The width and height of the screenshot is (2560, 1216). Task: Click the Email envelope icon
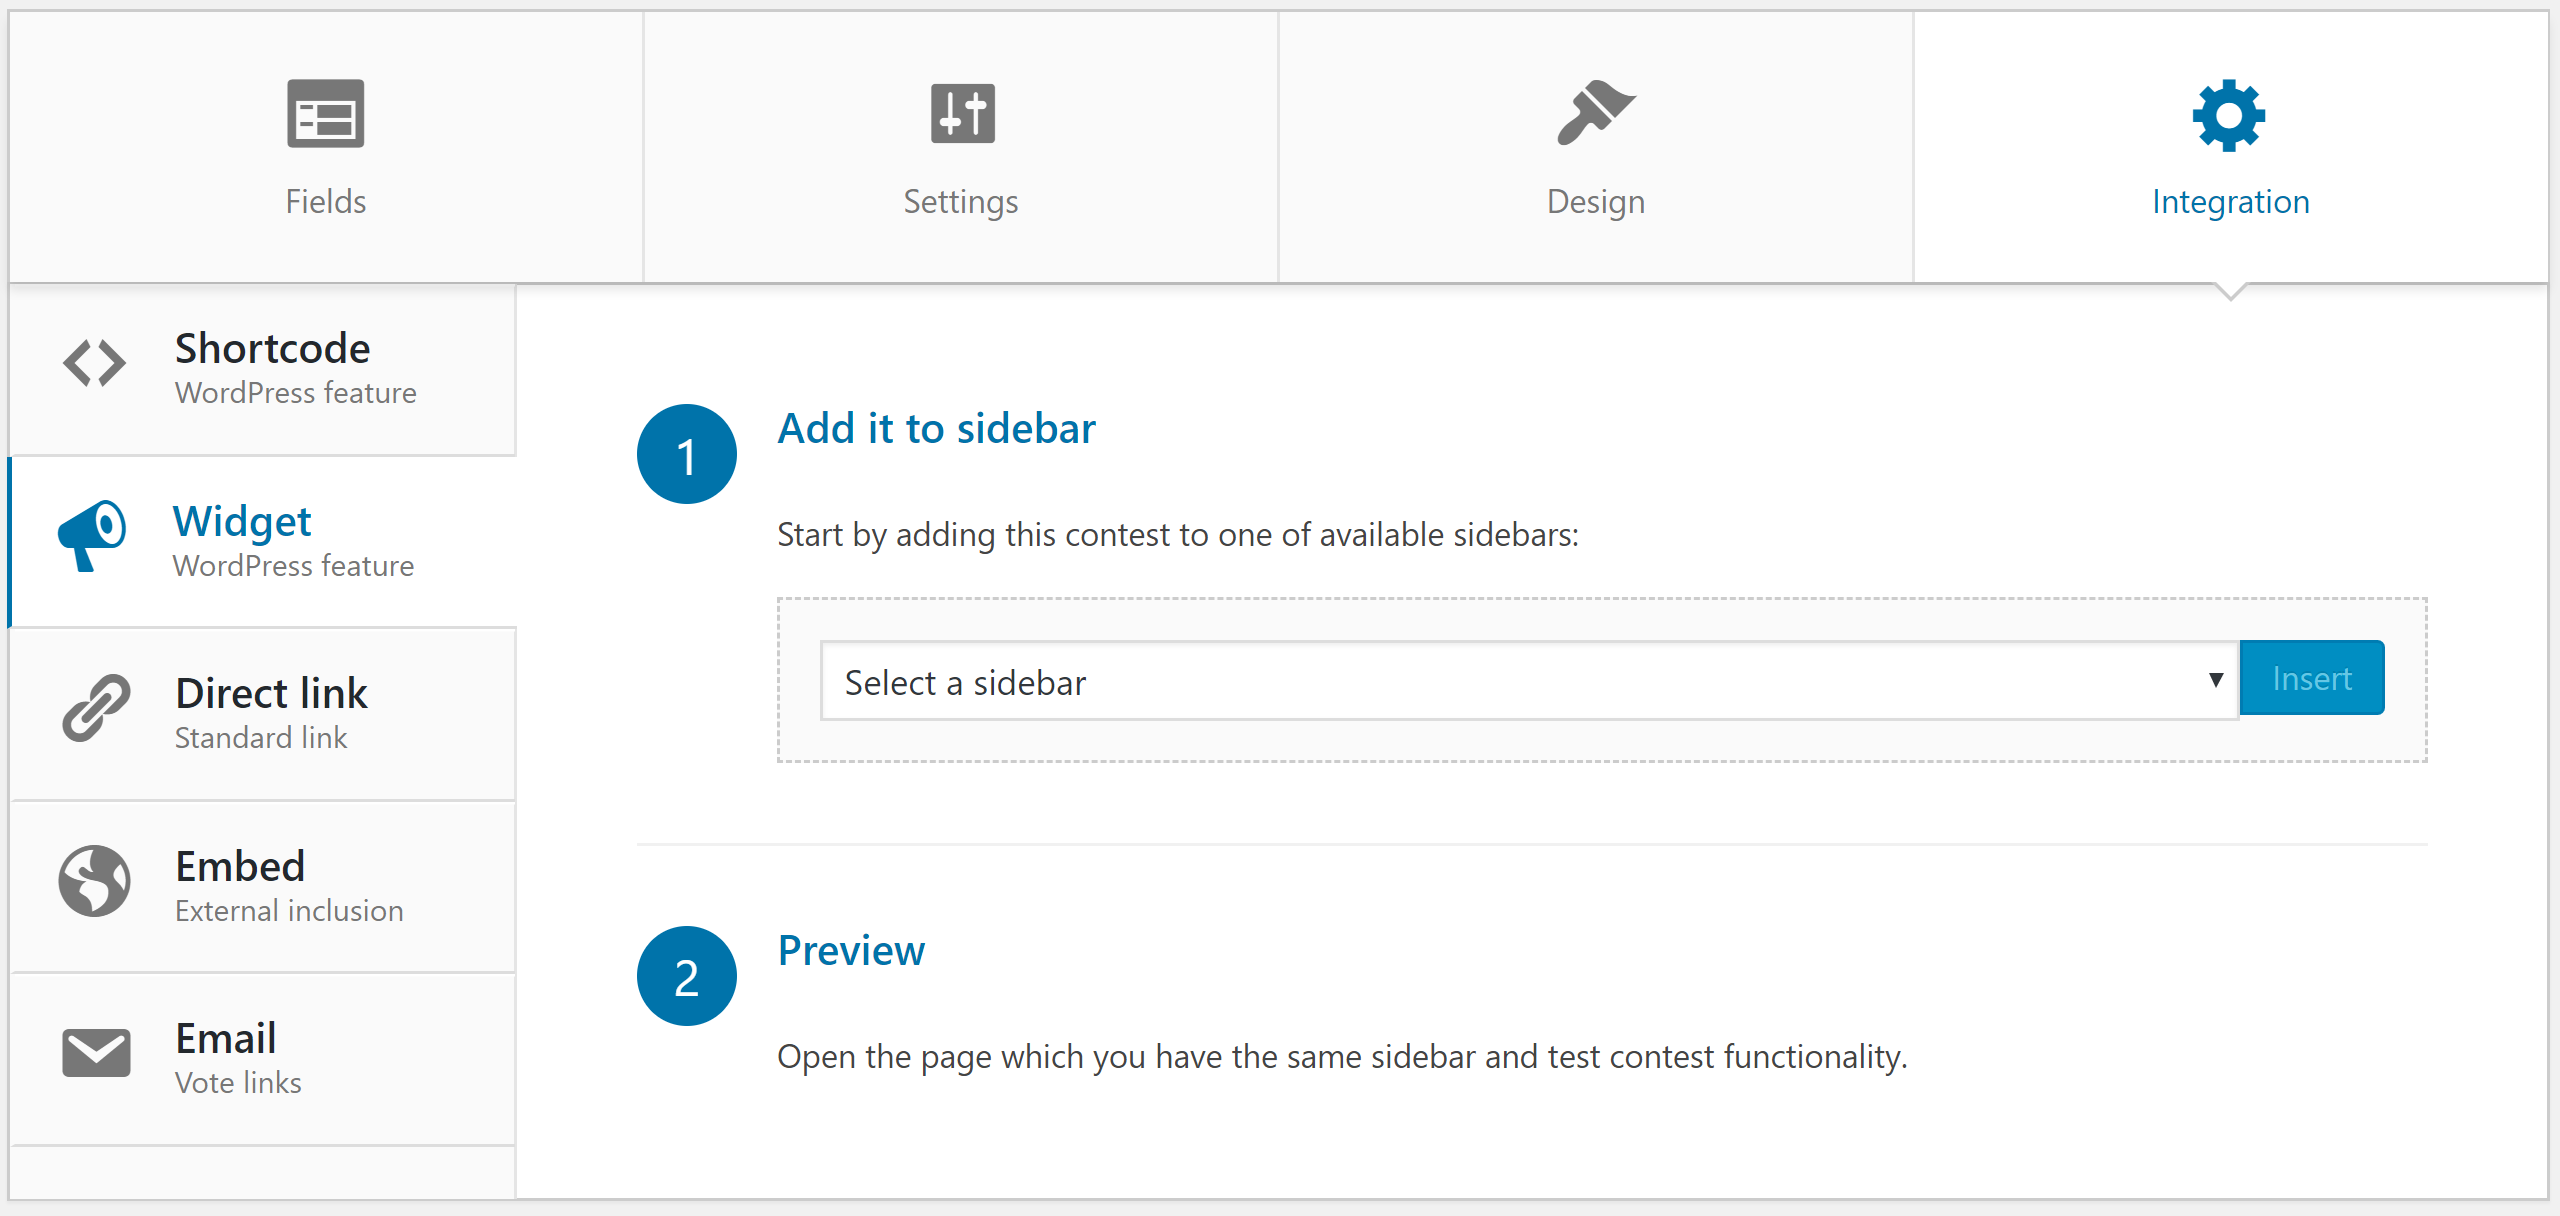pos(96,1053)
